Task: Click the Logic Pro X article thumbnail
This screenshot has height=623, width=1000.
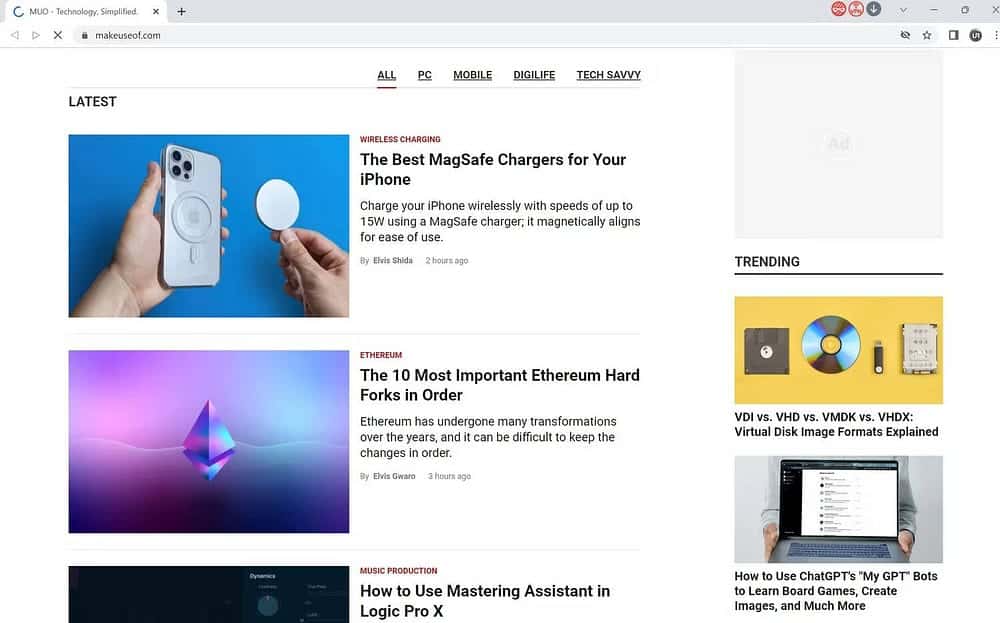Action: click(209, 594)
